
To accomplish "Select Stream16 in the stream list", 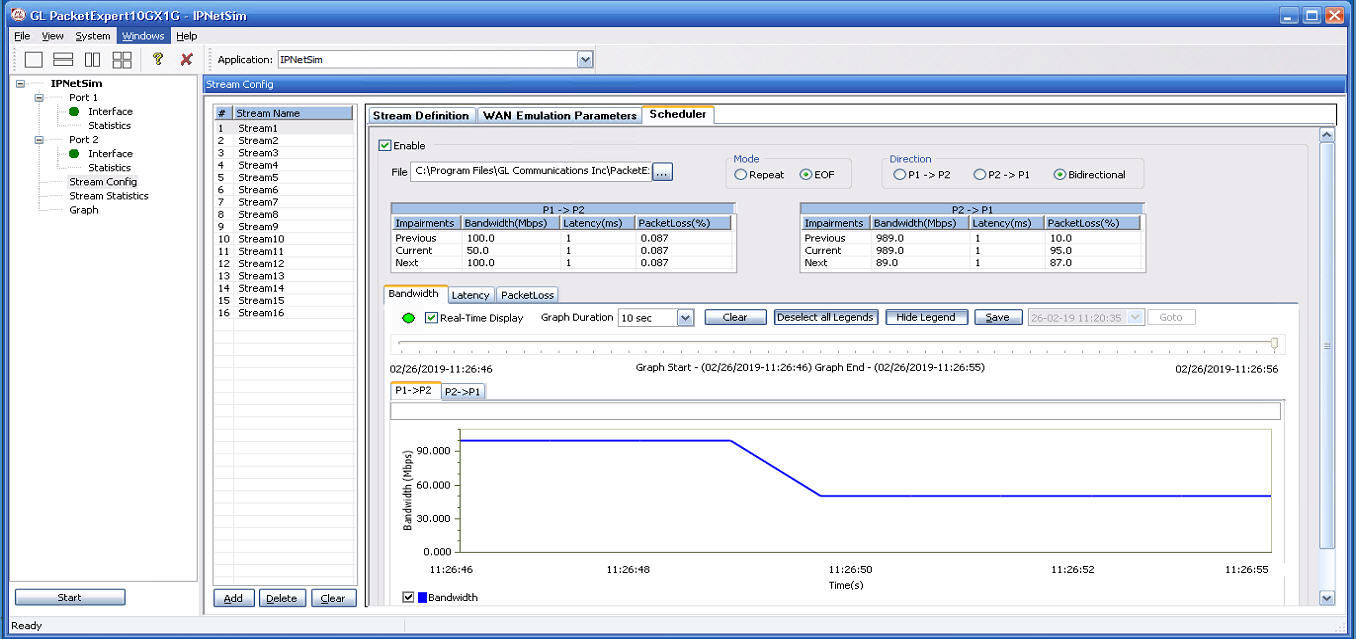I will point(284,313).
